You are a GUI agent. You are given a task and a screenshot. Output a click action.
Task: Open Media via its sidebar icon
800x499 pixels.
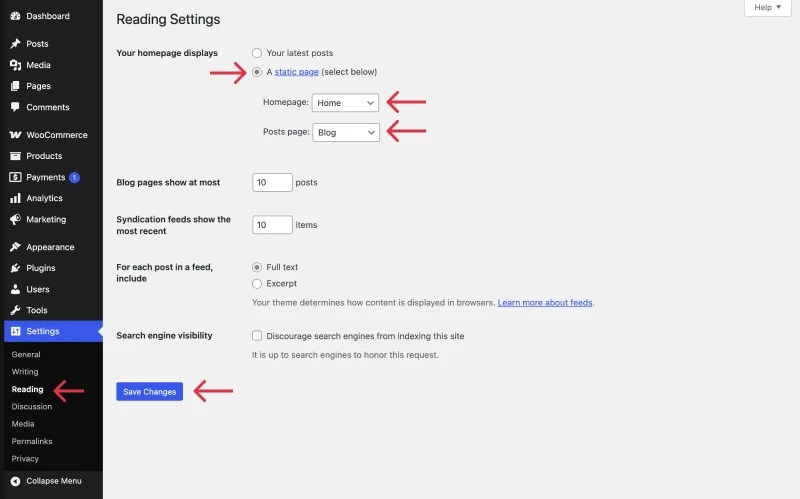click(15, 65)
